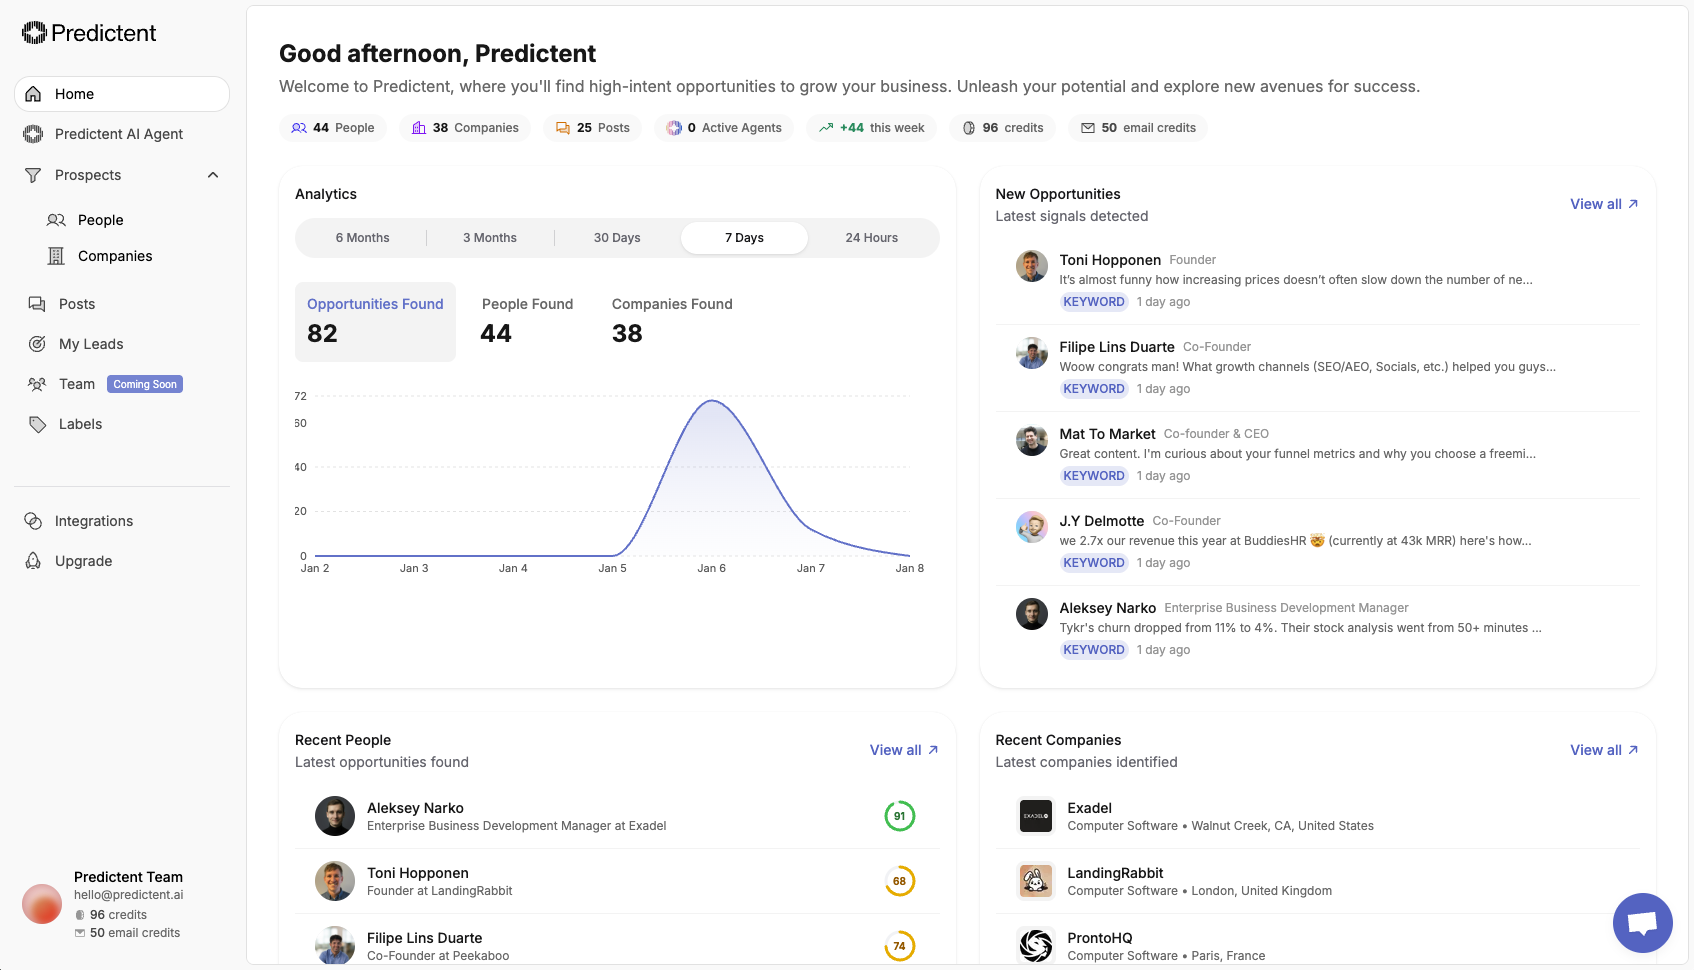The image size is (1694, 970).
Task: Select the 30 Days tab
Action: [x=617, y=238]
